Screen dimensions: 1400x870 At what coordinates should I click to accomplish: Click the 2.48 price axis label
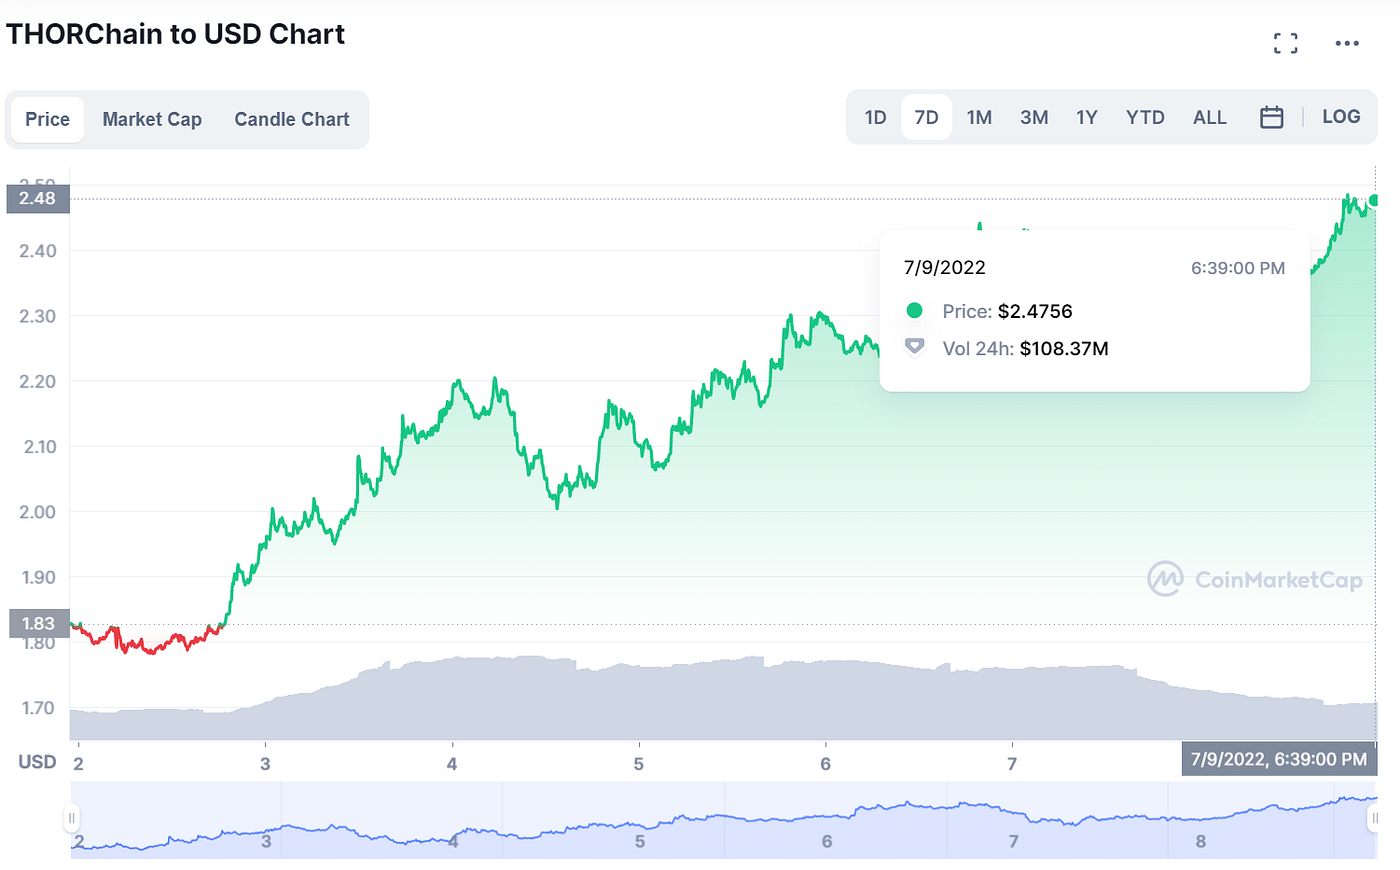tap(38, 198)
